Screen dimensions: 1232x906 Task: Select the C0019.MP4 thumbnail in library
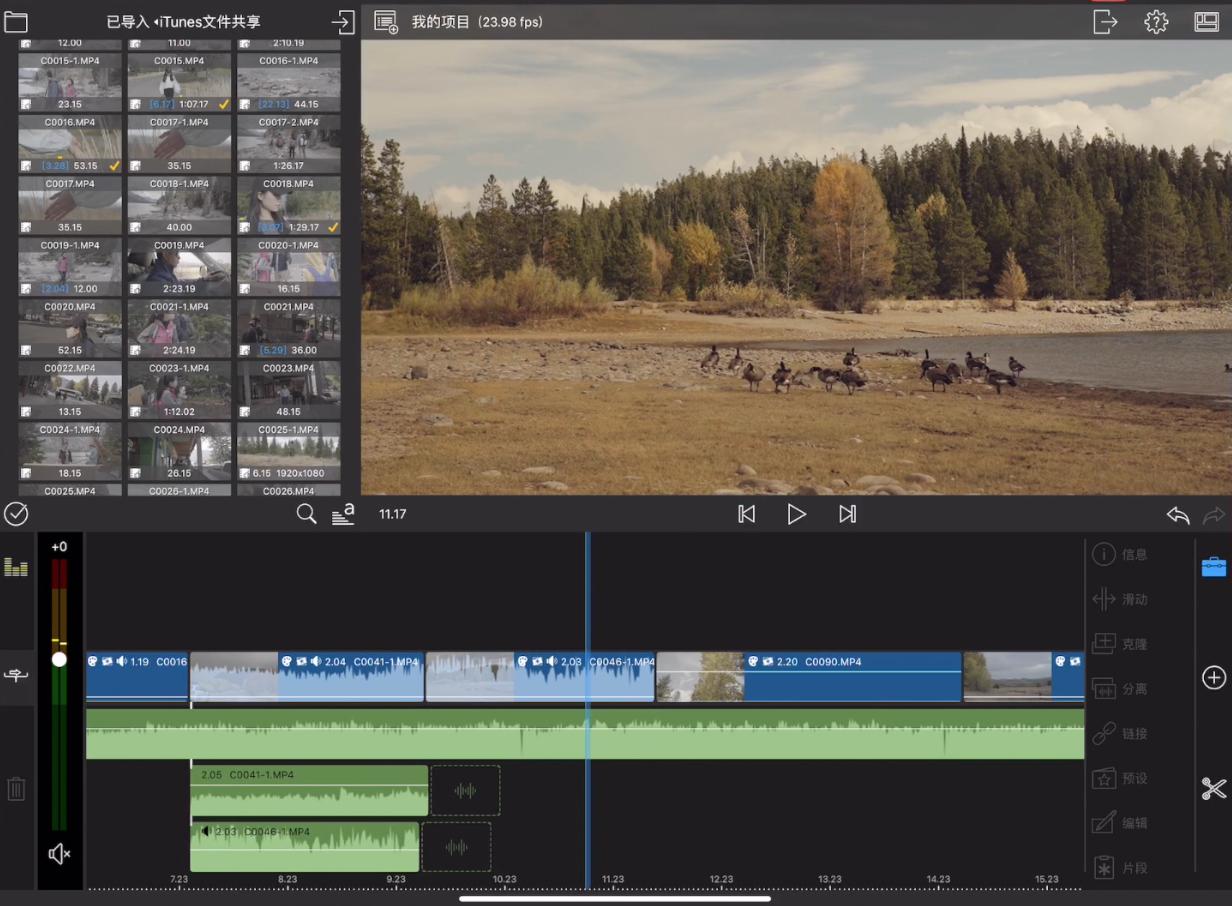tap(179, 267)
